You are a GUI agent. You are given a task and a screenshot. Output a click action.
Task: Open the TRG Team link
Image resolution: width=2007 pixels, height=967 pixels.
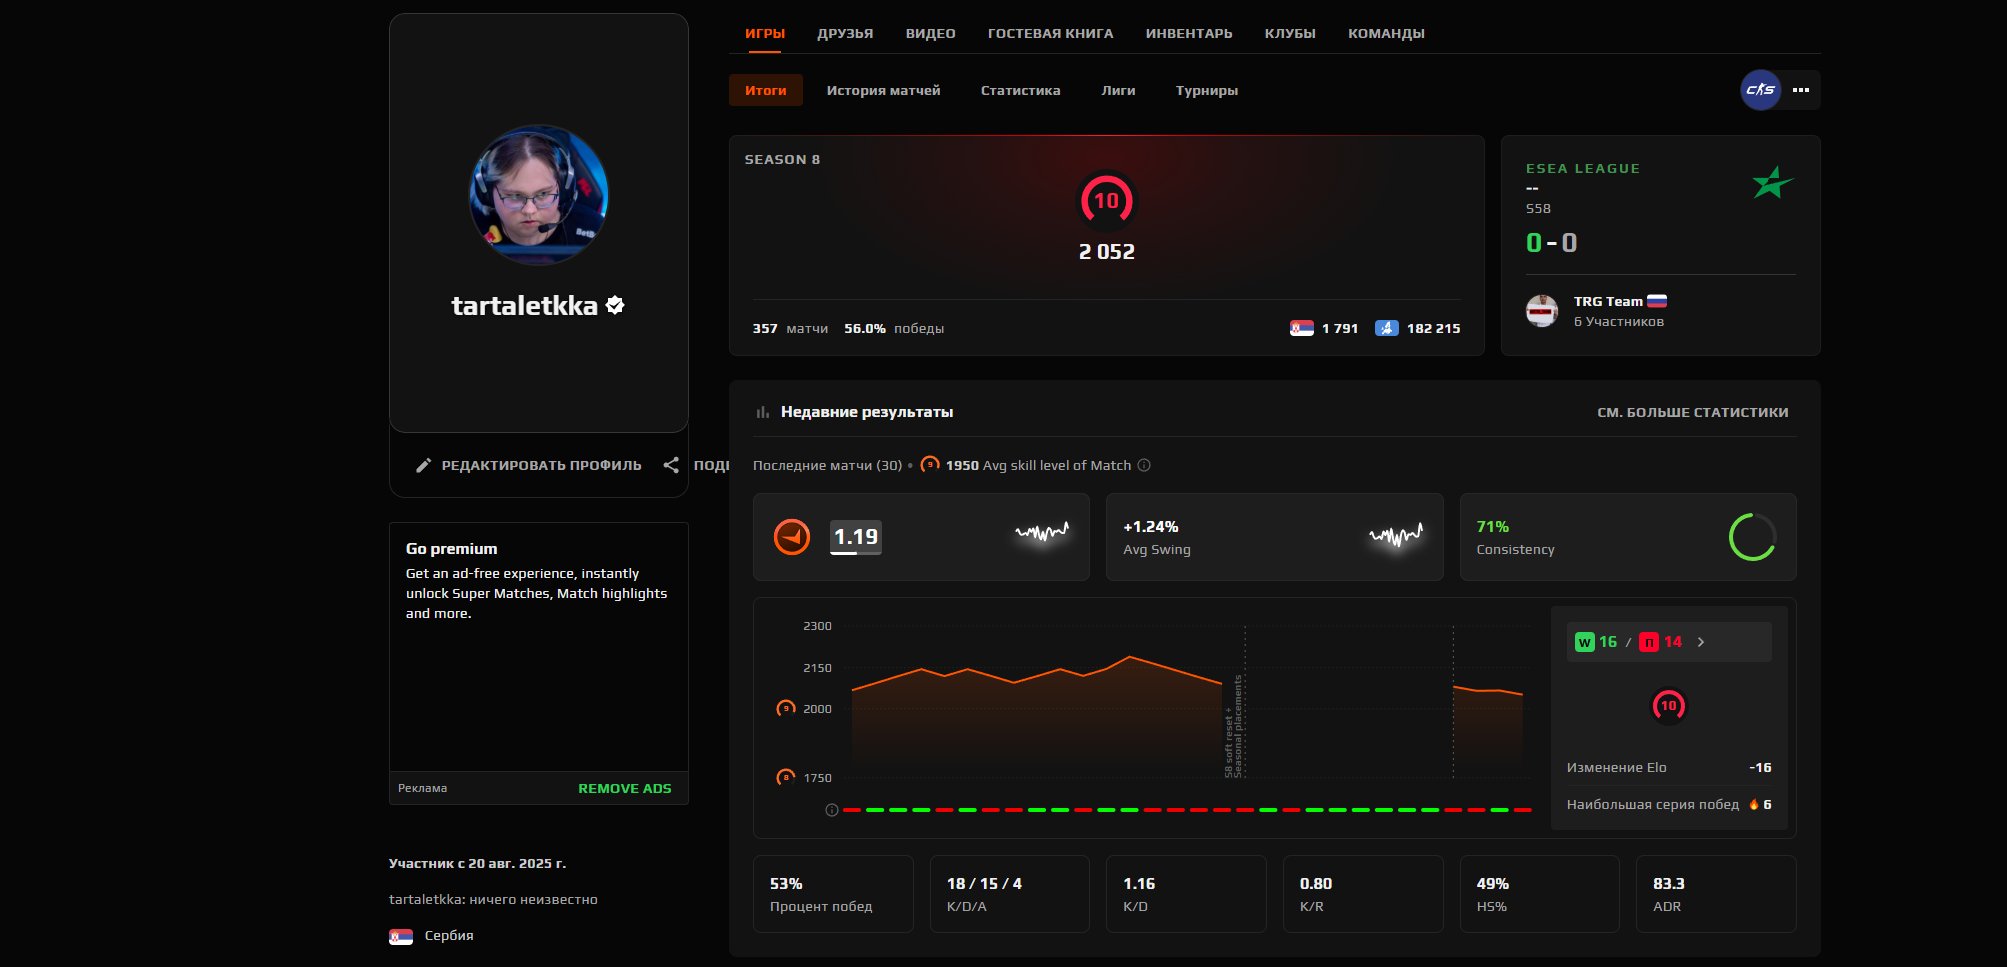click(x=1608, y=301)
